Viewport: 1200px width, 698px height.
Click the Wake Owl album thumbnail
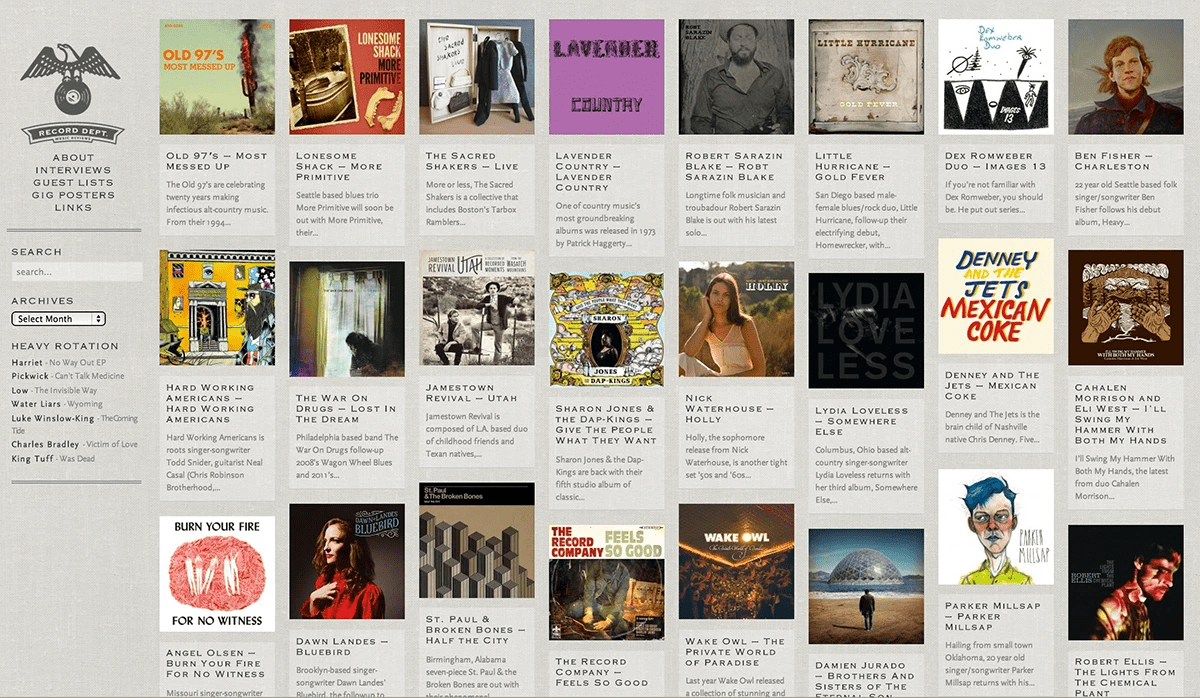pyautogui.click(x=736, y=562)
